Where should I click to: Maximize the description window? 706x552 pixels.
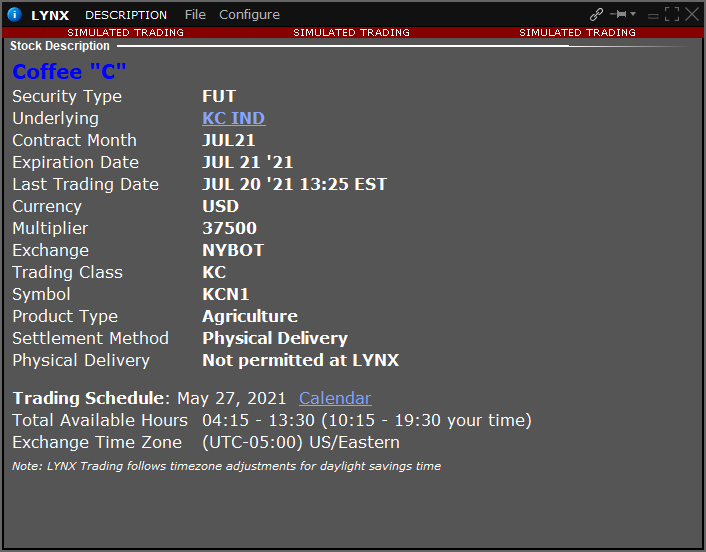click(672, 14)
